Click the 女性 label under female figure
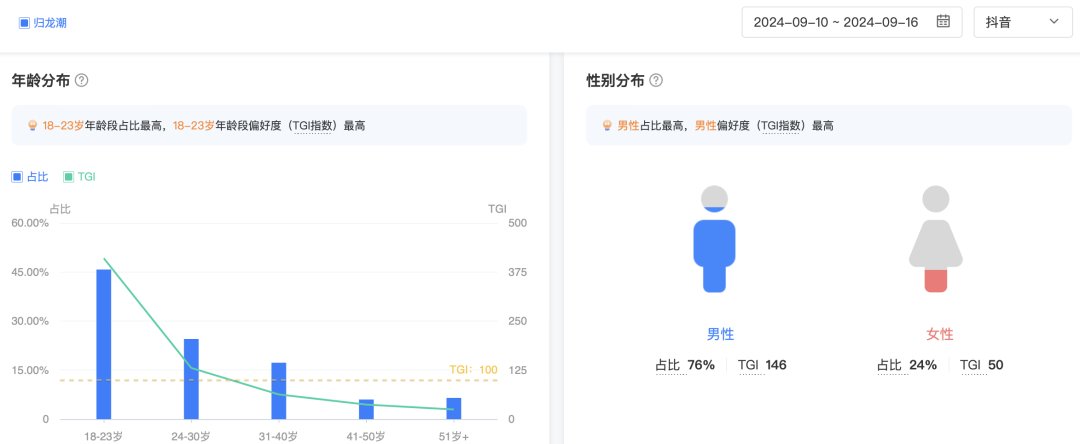 [x=939, y=335]
